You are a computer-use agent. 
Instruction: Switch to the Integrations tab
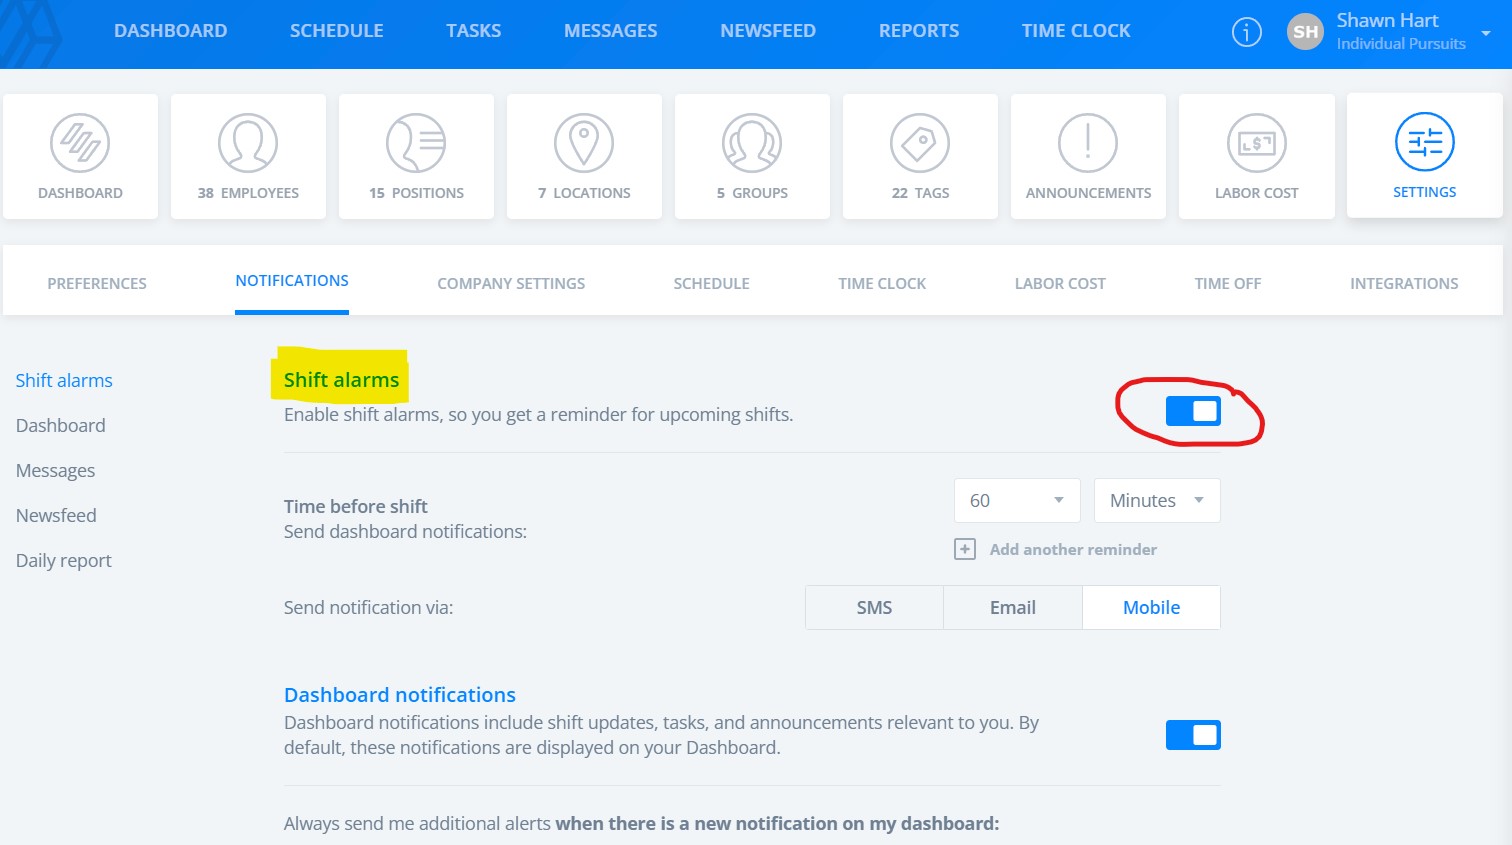pos(1404,283)
